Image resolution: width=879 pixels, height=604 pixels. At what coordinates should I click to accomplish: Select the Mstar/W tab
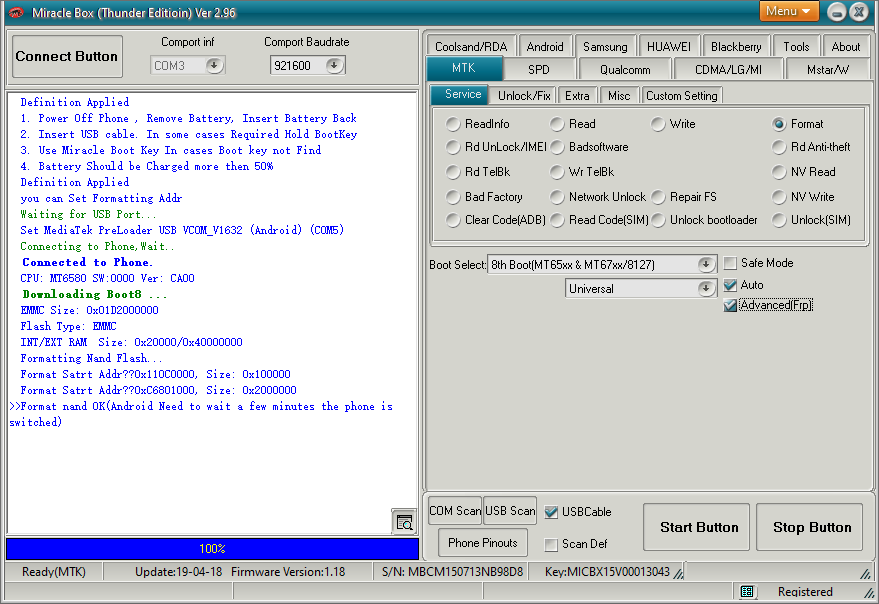pyautogui.click(x=827, y=70)
